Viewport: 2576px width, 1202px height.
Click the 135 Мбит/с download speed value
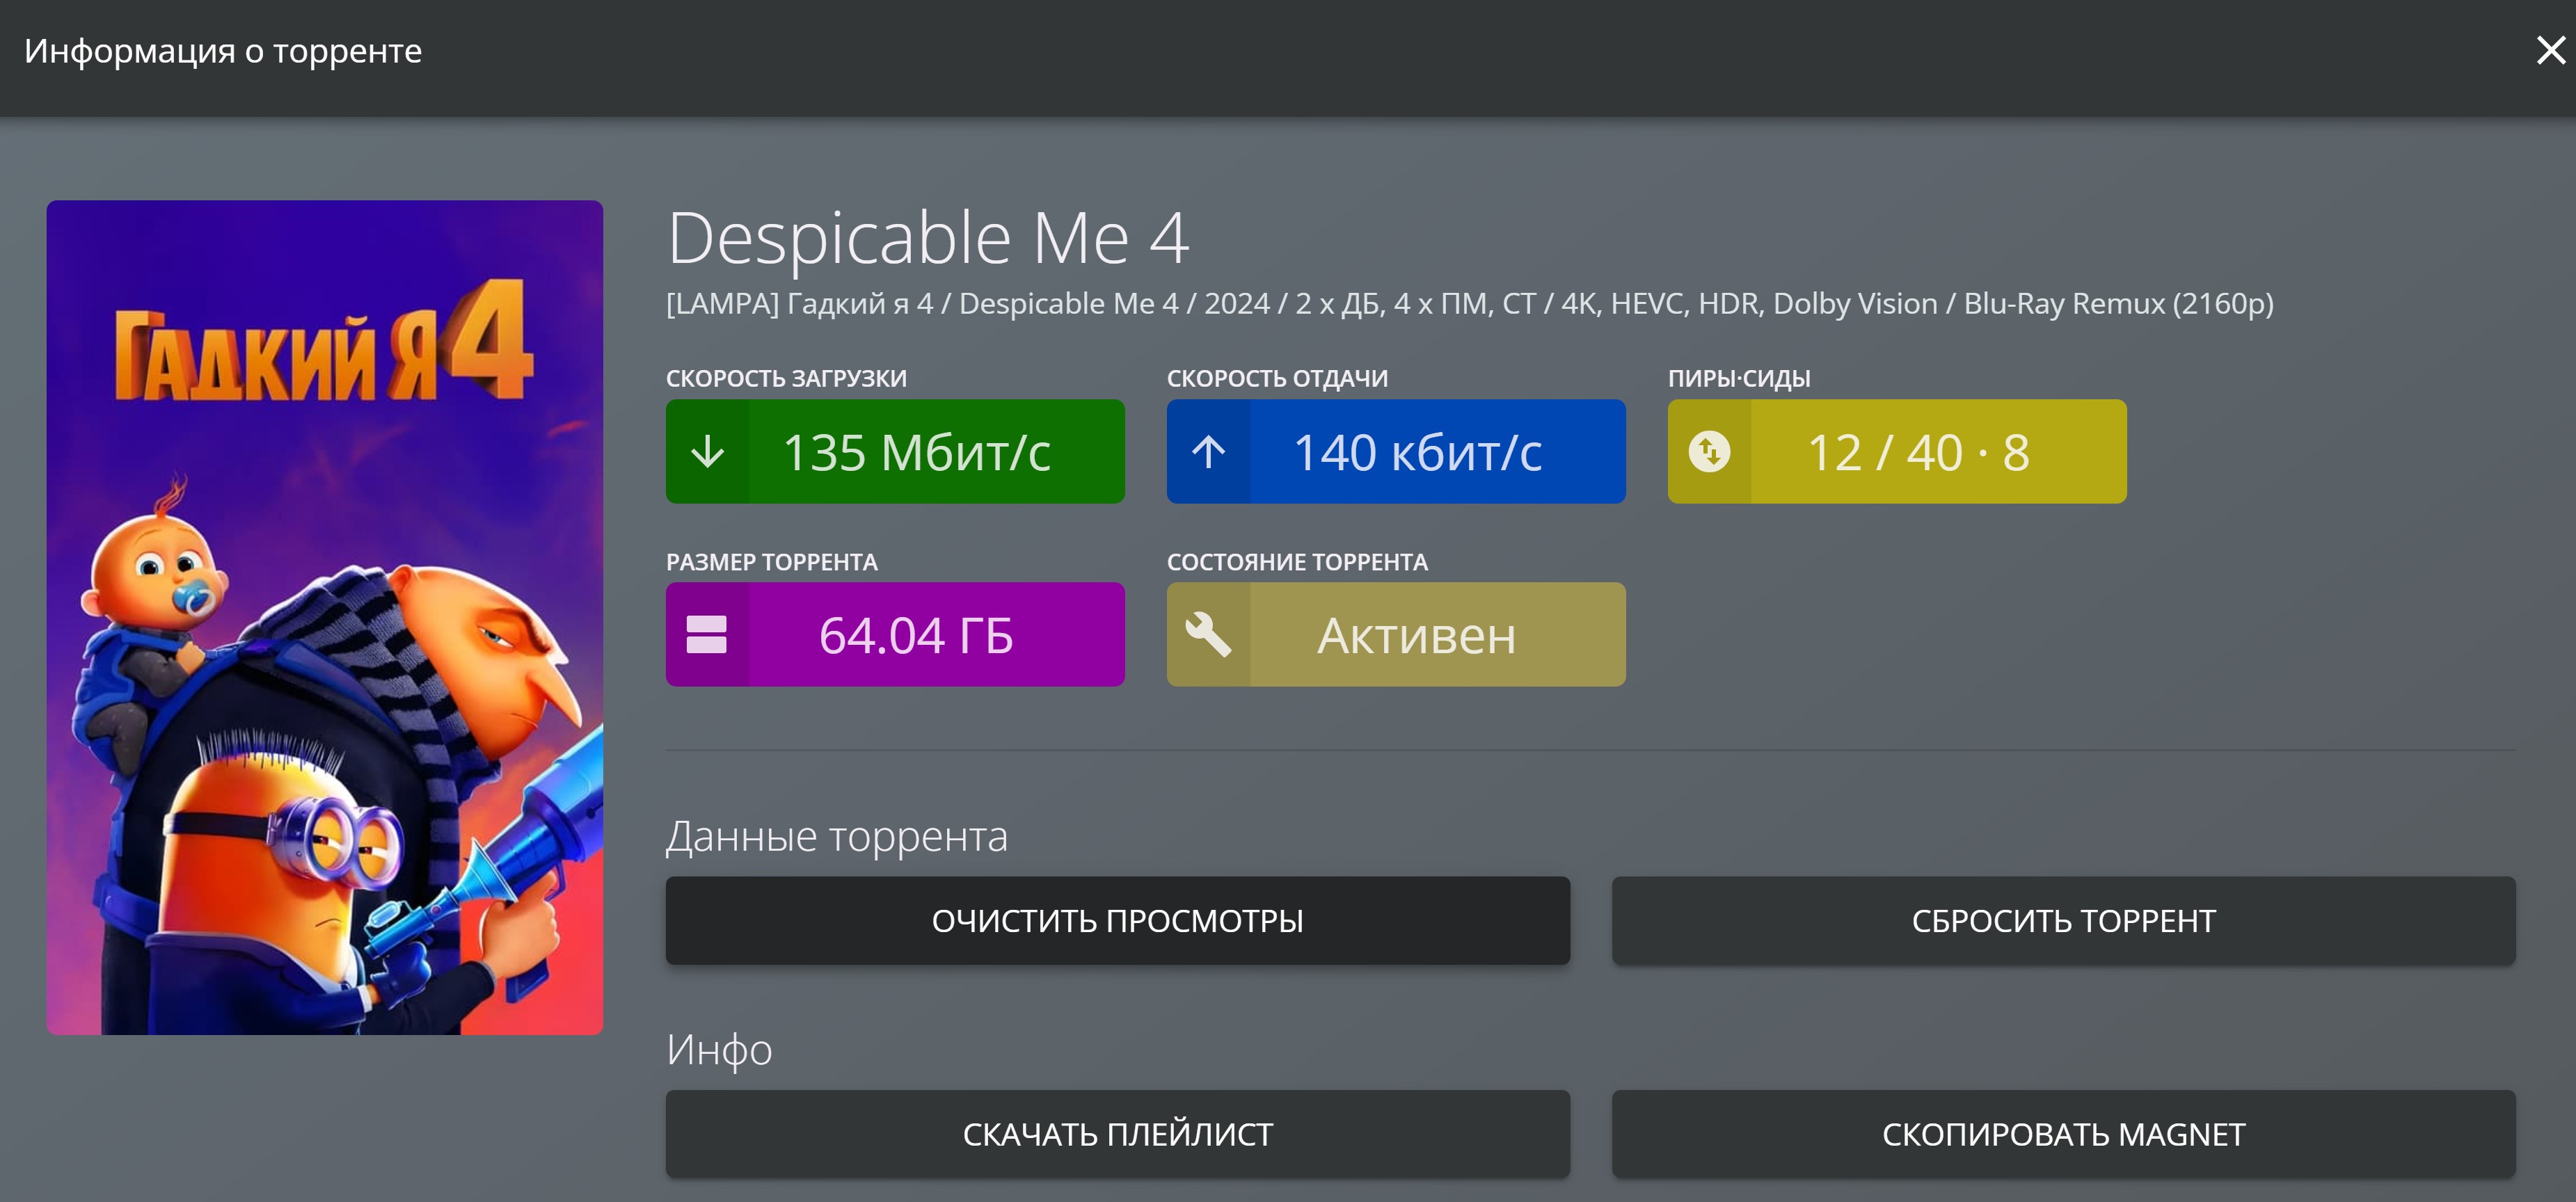click(916, 453)
